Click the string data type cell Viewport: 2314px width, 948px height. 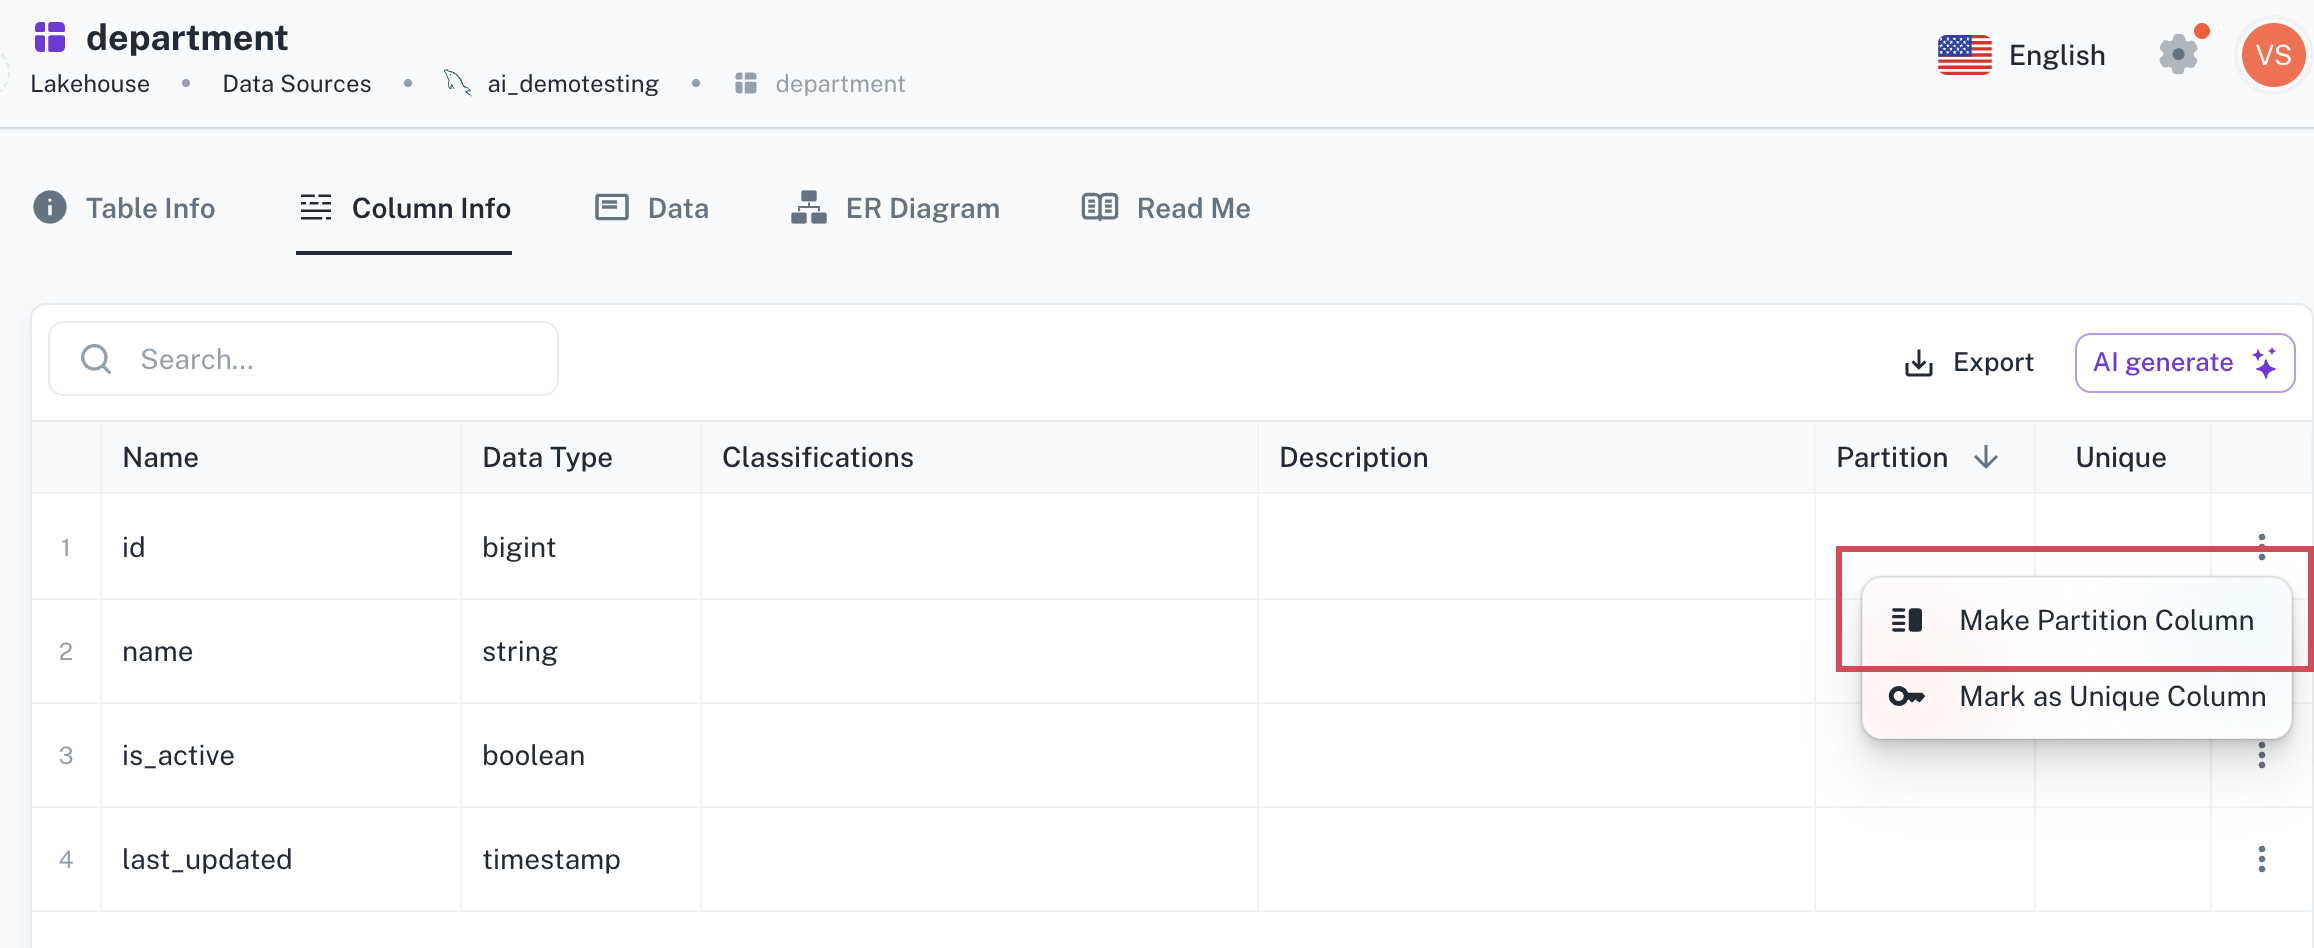(x=580, y=651)
